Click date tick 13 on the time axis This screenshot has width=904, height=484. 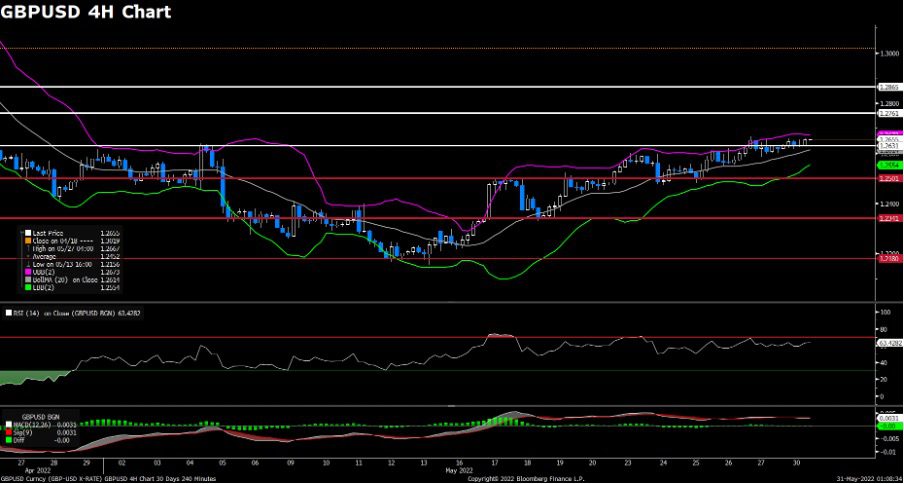click(425, 463)
